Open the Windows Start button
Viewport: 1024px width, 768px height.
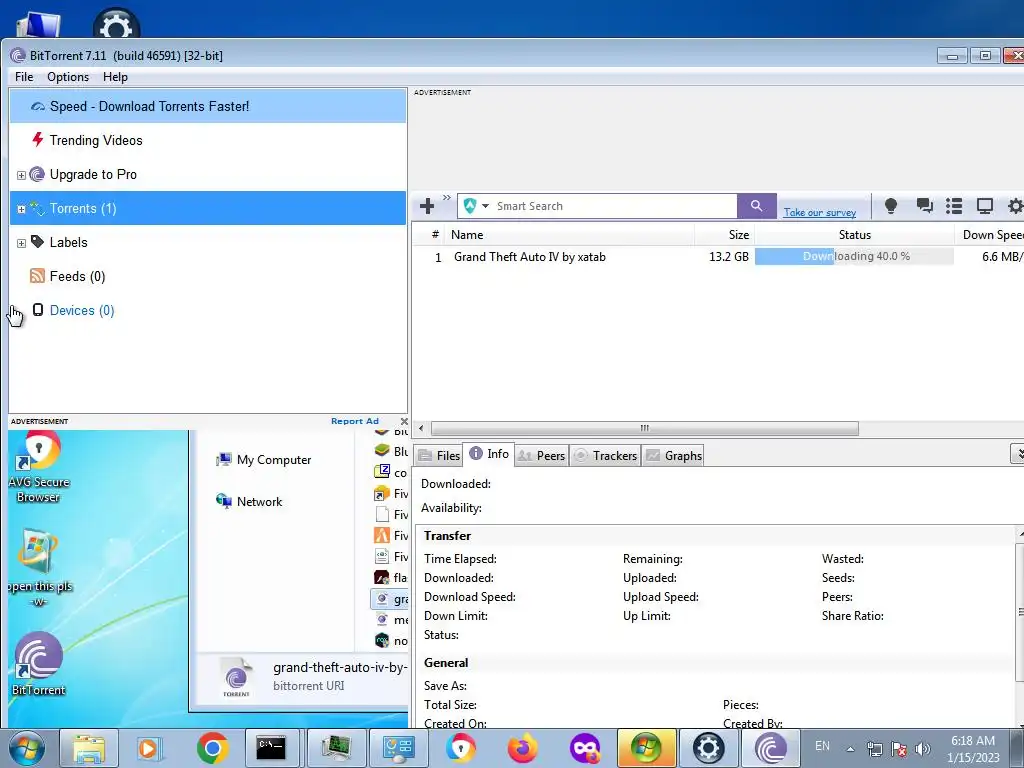tap(27, 748)
